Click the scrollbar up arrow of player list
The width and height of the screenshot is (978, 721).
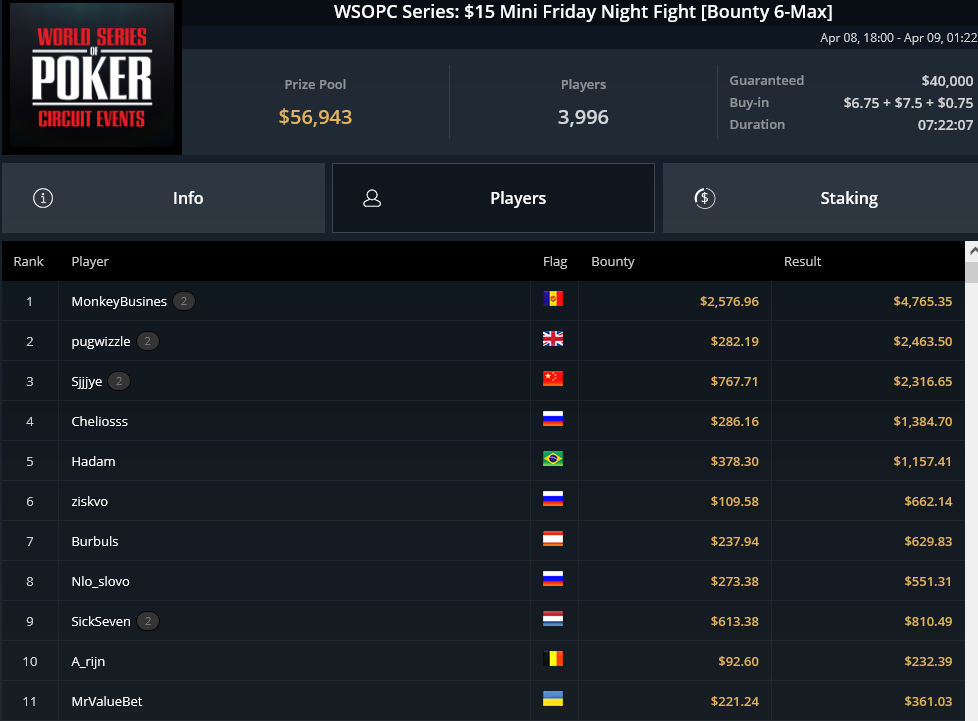point(972,251)
